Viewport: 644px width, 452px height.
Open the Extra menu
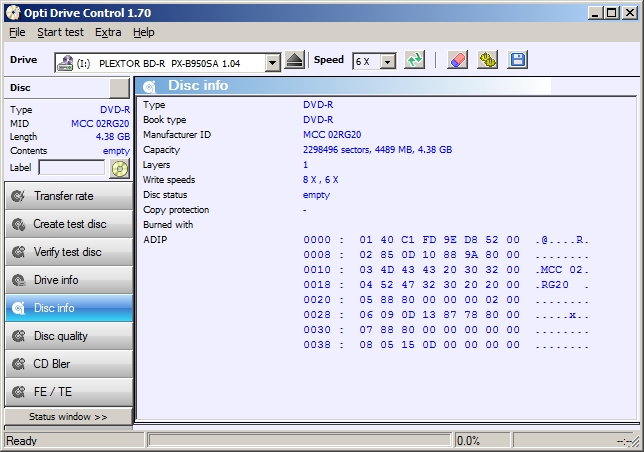(108, 32)
